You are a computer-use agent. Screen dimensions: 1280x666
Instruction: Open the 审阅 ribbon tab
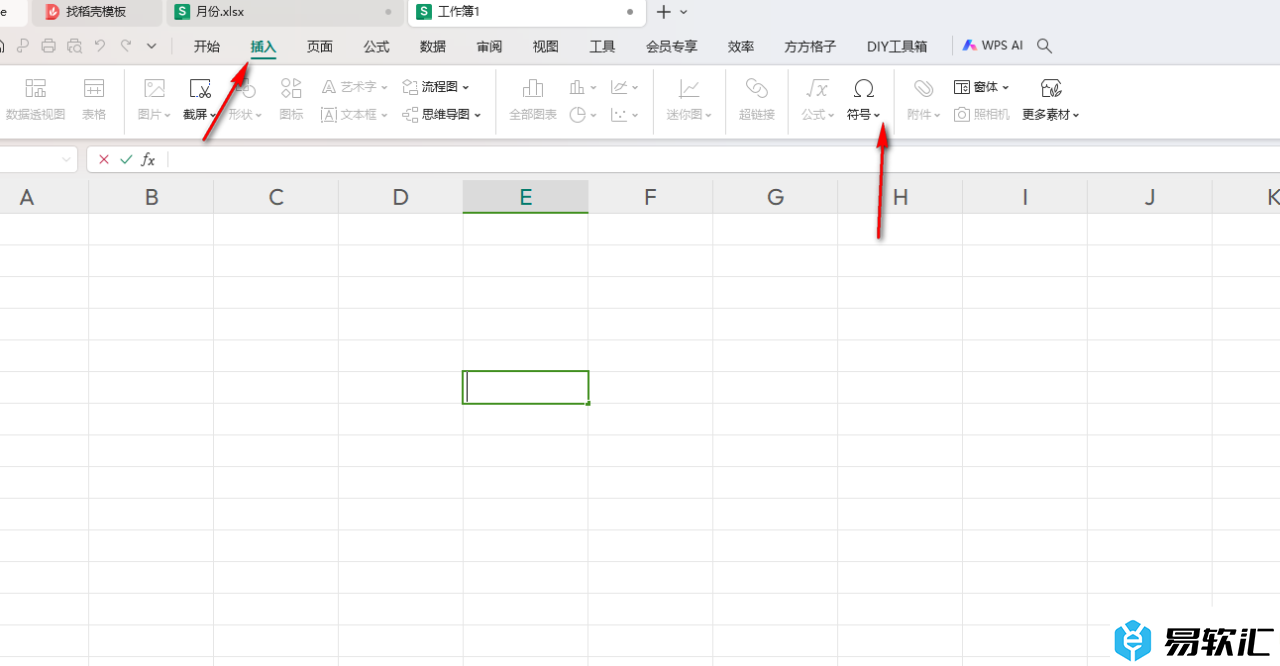click(490, 46)
